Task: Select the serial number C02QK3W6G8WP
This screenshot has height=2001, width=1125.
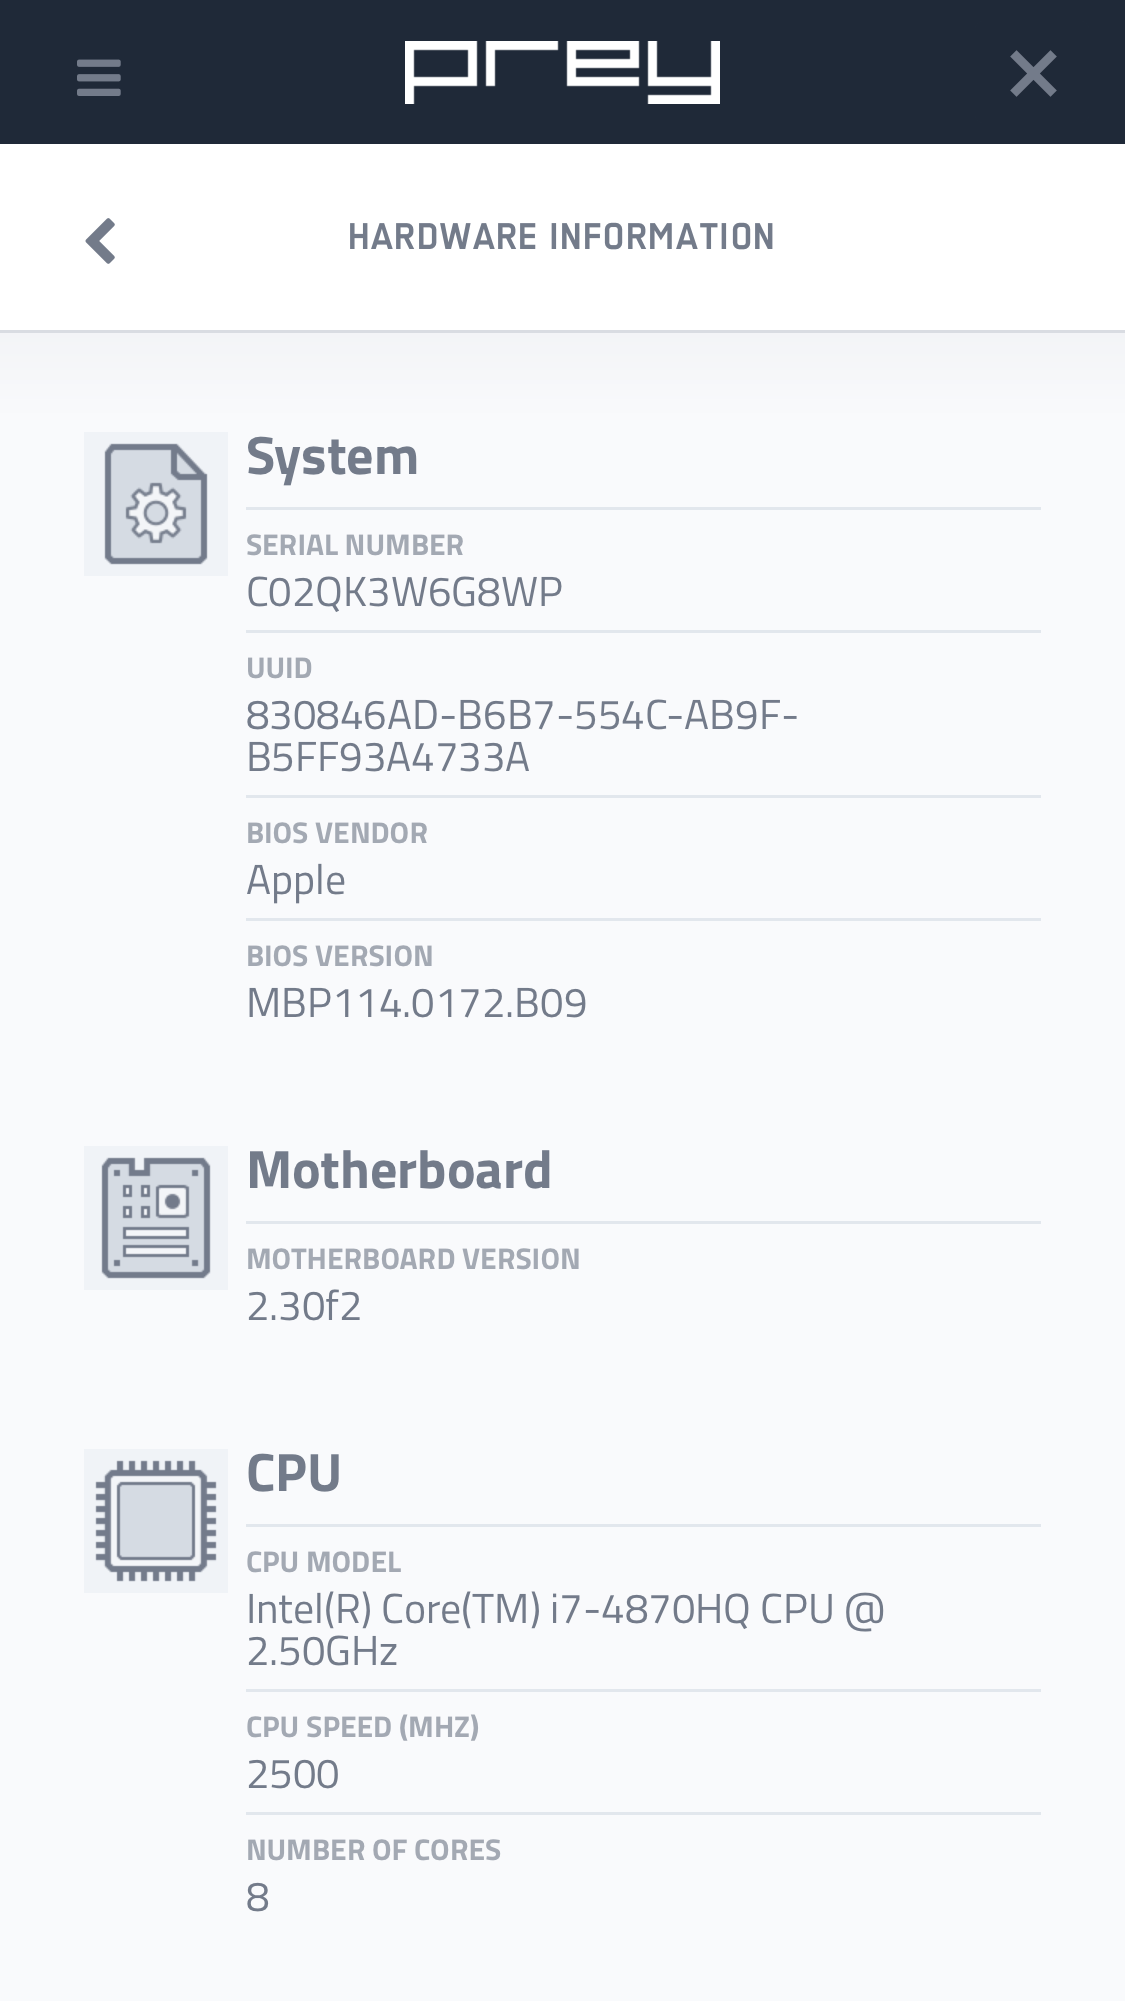Action: pyautogui.click(x=404, y=592)
